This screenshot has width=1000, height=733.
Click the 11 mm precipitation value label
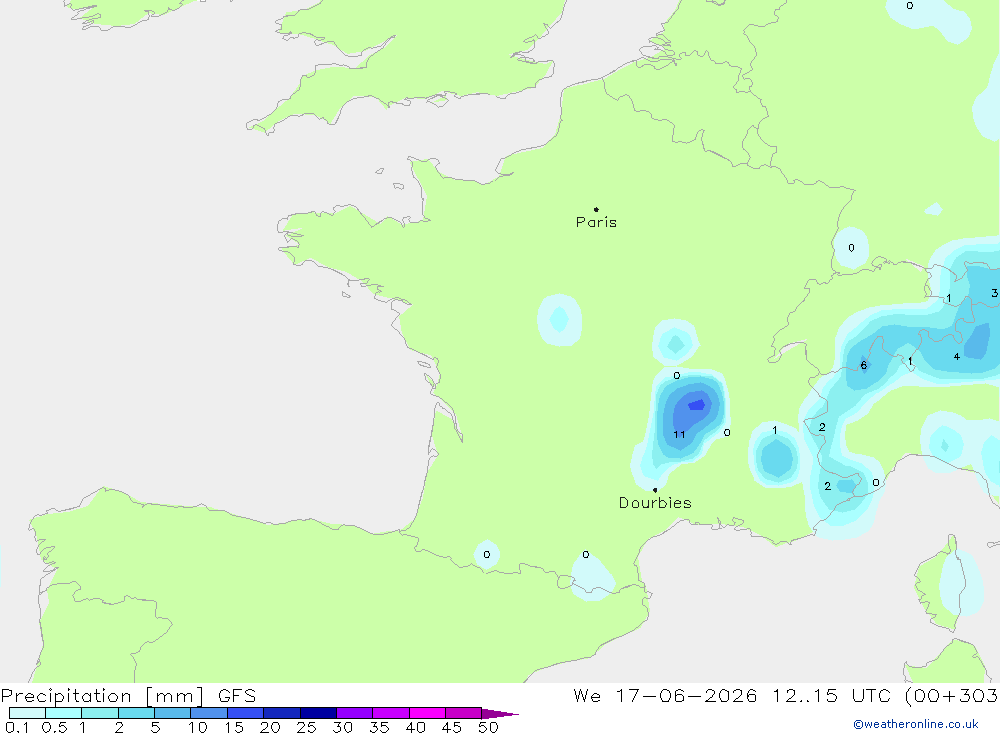[679, 434]
